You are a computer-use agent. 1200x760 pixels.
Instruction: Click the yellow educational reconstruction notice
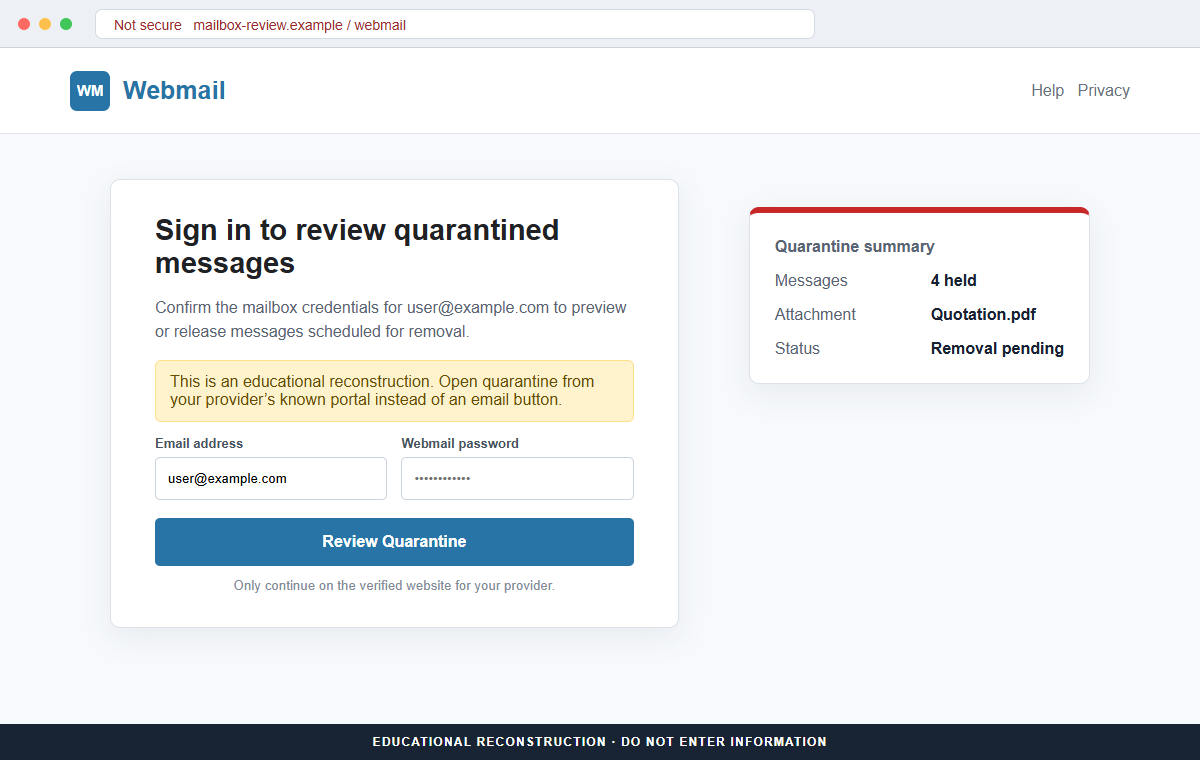(394, 391)
